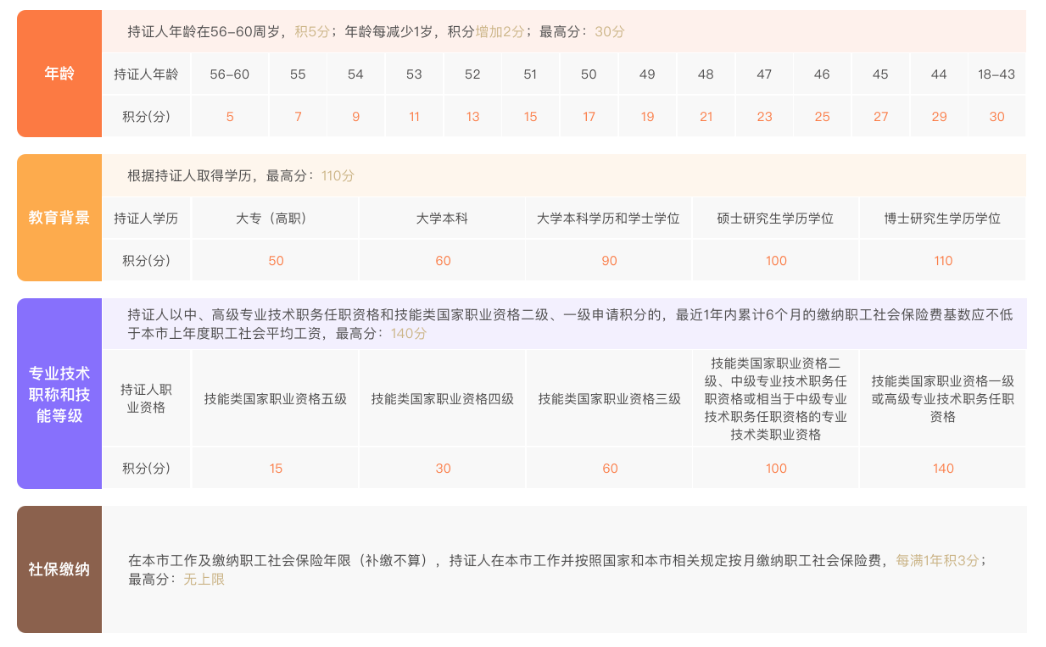The height and width of the screenshot is (647, 1046).
Task: Click score 110 under 博士研究生学历学位
Action: 943,261
